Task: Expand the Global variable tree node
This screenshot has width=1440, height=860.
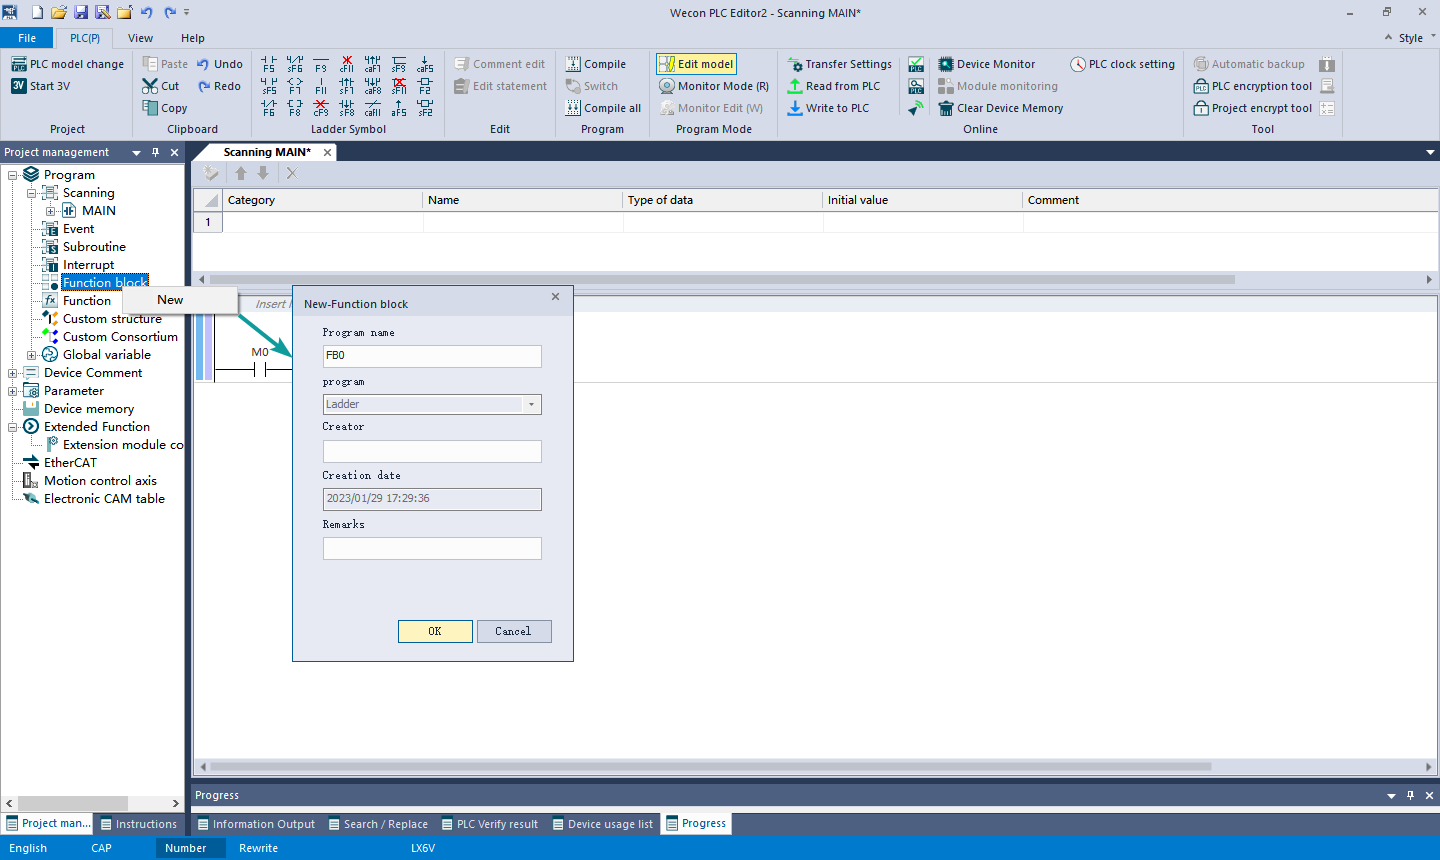Action: [32, 355]
